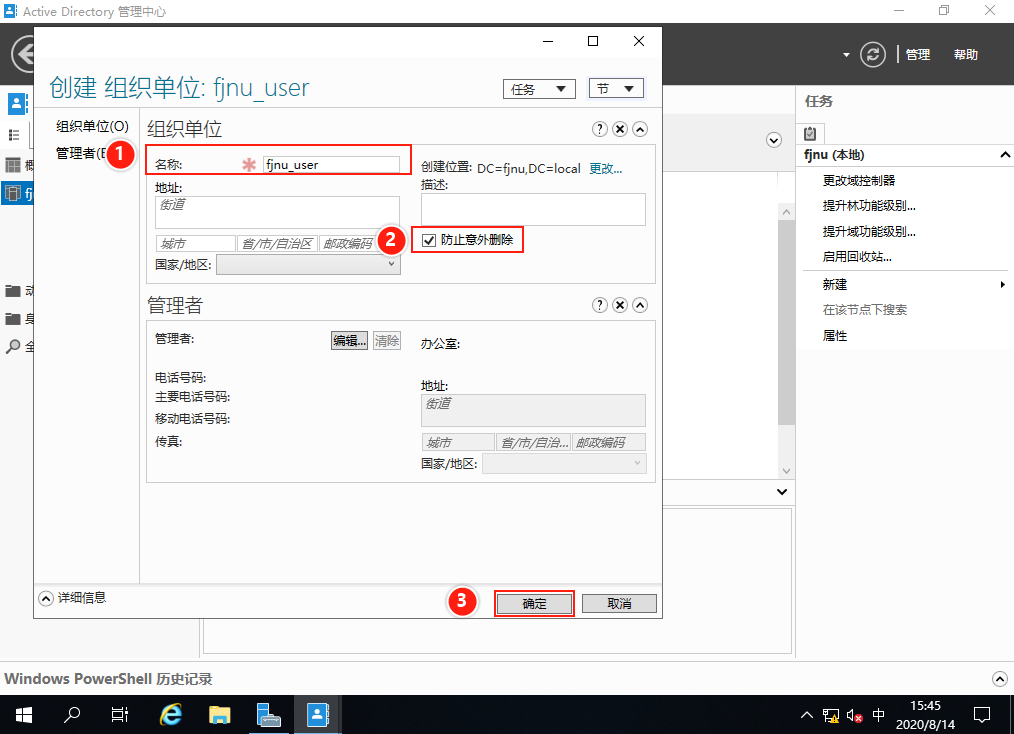Screen dimensions: 1014x734
Task: Click 在该节点下搜索 in task pane
Action: point(865,310)
